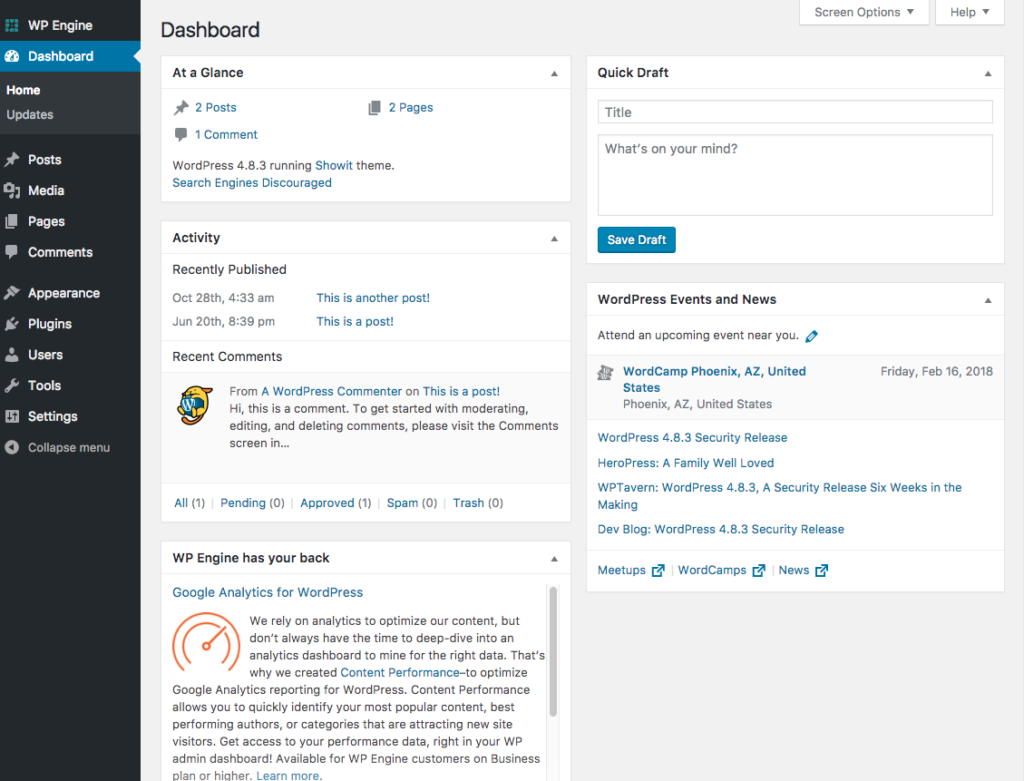Open the Screen Options dropdown
Image resolution: width=1024 pixels, height=781 pixels.
[x=863, y=12]
